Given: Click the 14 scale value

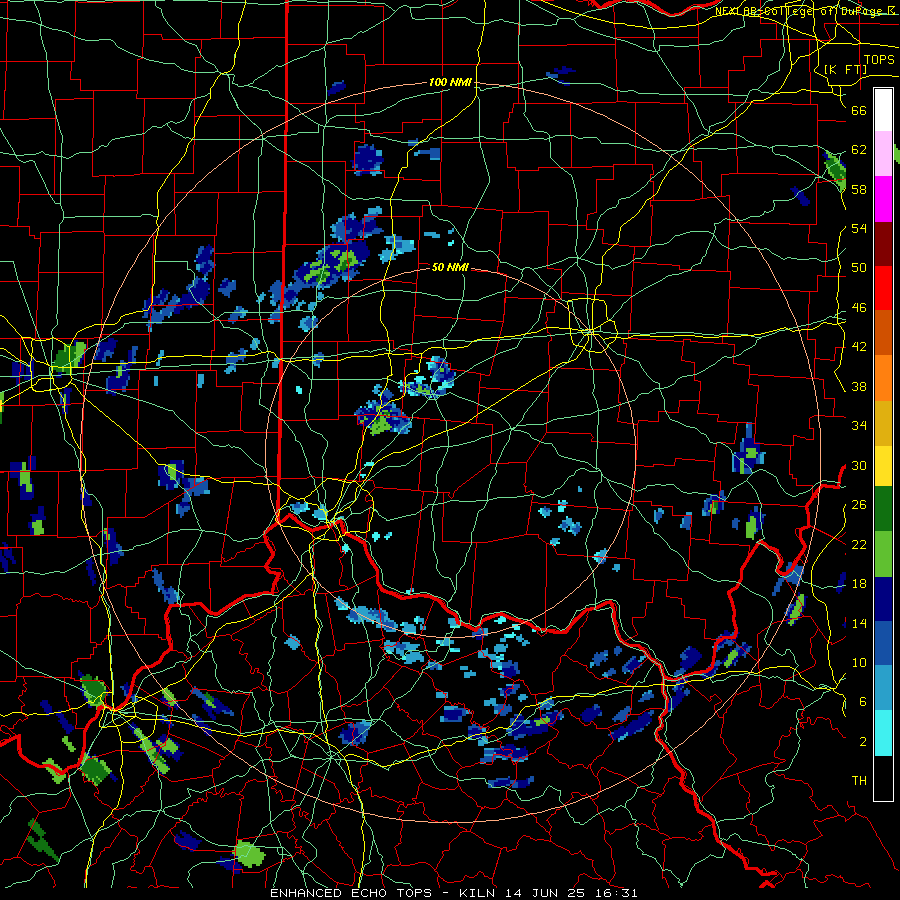Looking at the screenshot, I should pos(859,623).
